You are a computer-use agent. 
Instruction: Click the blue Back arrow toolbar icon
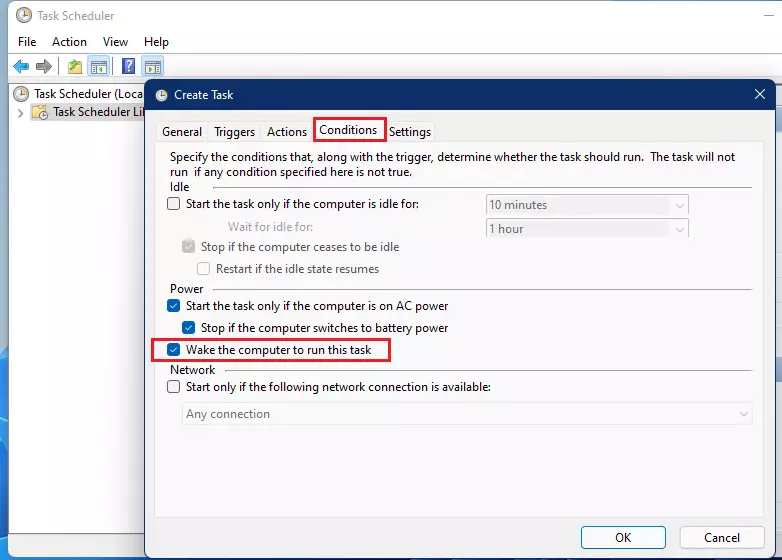21,66
